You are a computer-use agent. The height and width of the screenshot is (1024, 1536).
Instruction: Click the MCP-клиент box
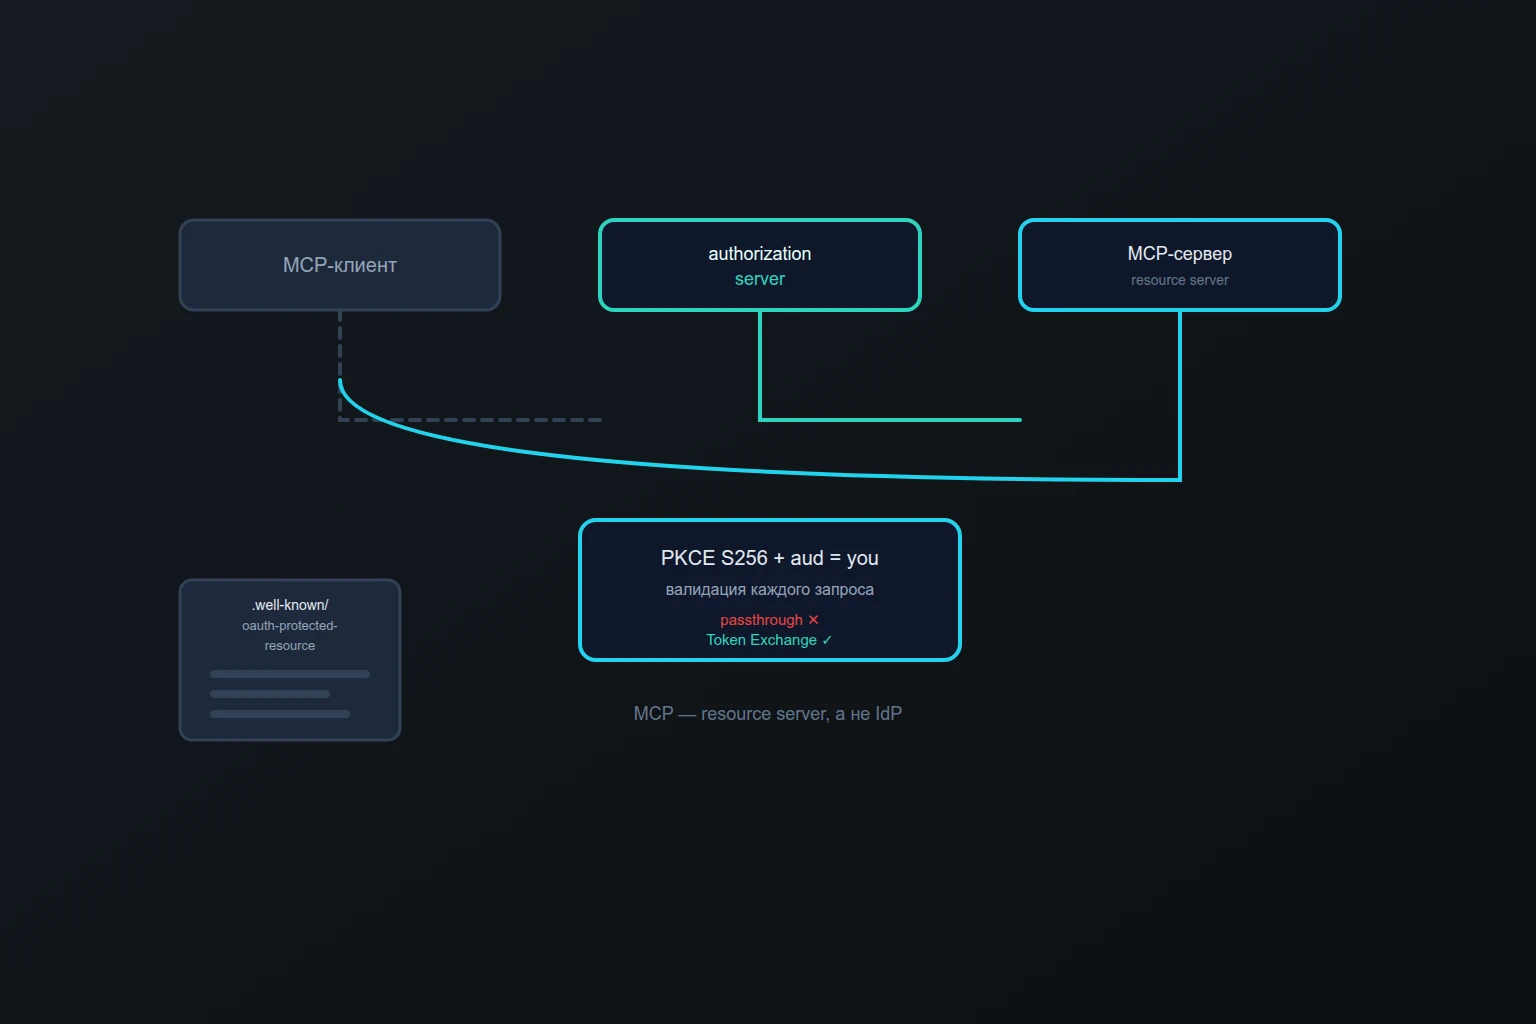[340, 265]
